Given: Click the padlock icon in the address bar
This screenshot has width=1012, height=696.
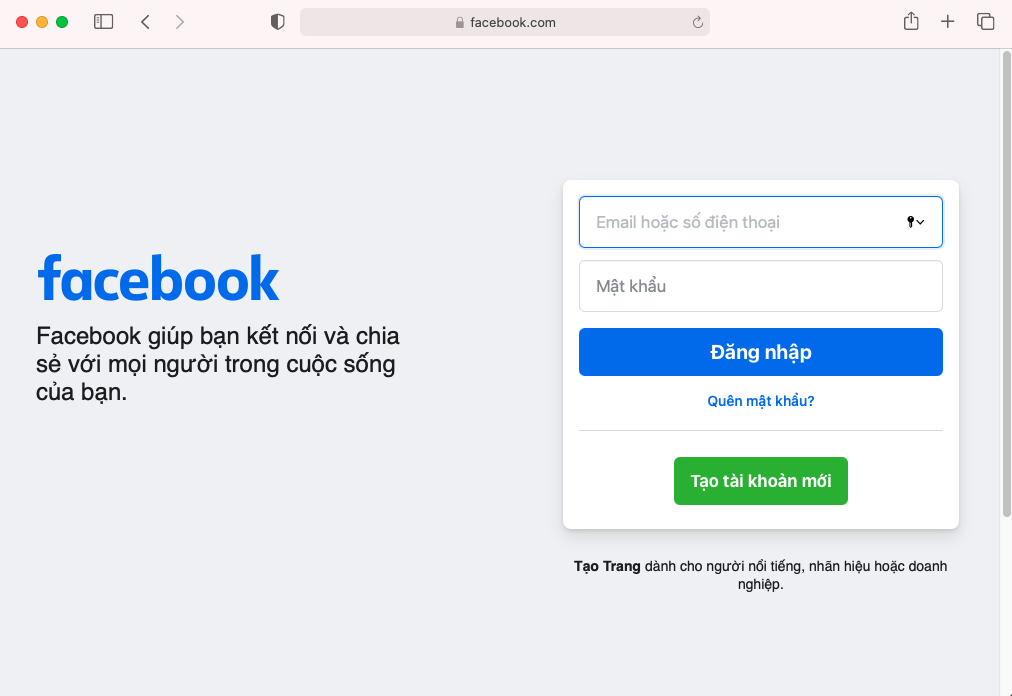Looking at the screenshot, I should [460, 23].
